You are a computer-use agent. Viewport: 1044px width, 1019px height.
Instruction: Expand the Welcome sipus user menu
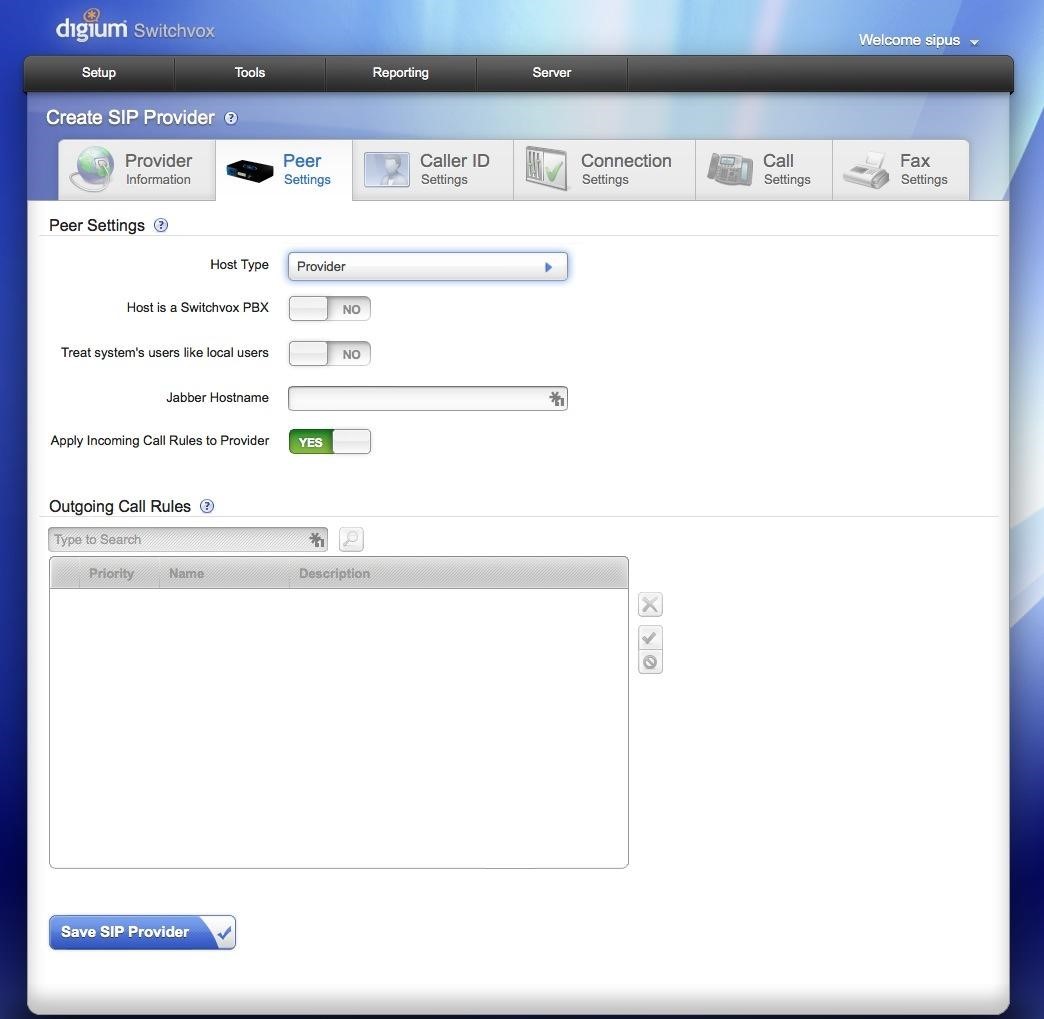918,41
